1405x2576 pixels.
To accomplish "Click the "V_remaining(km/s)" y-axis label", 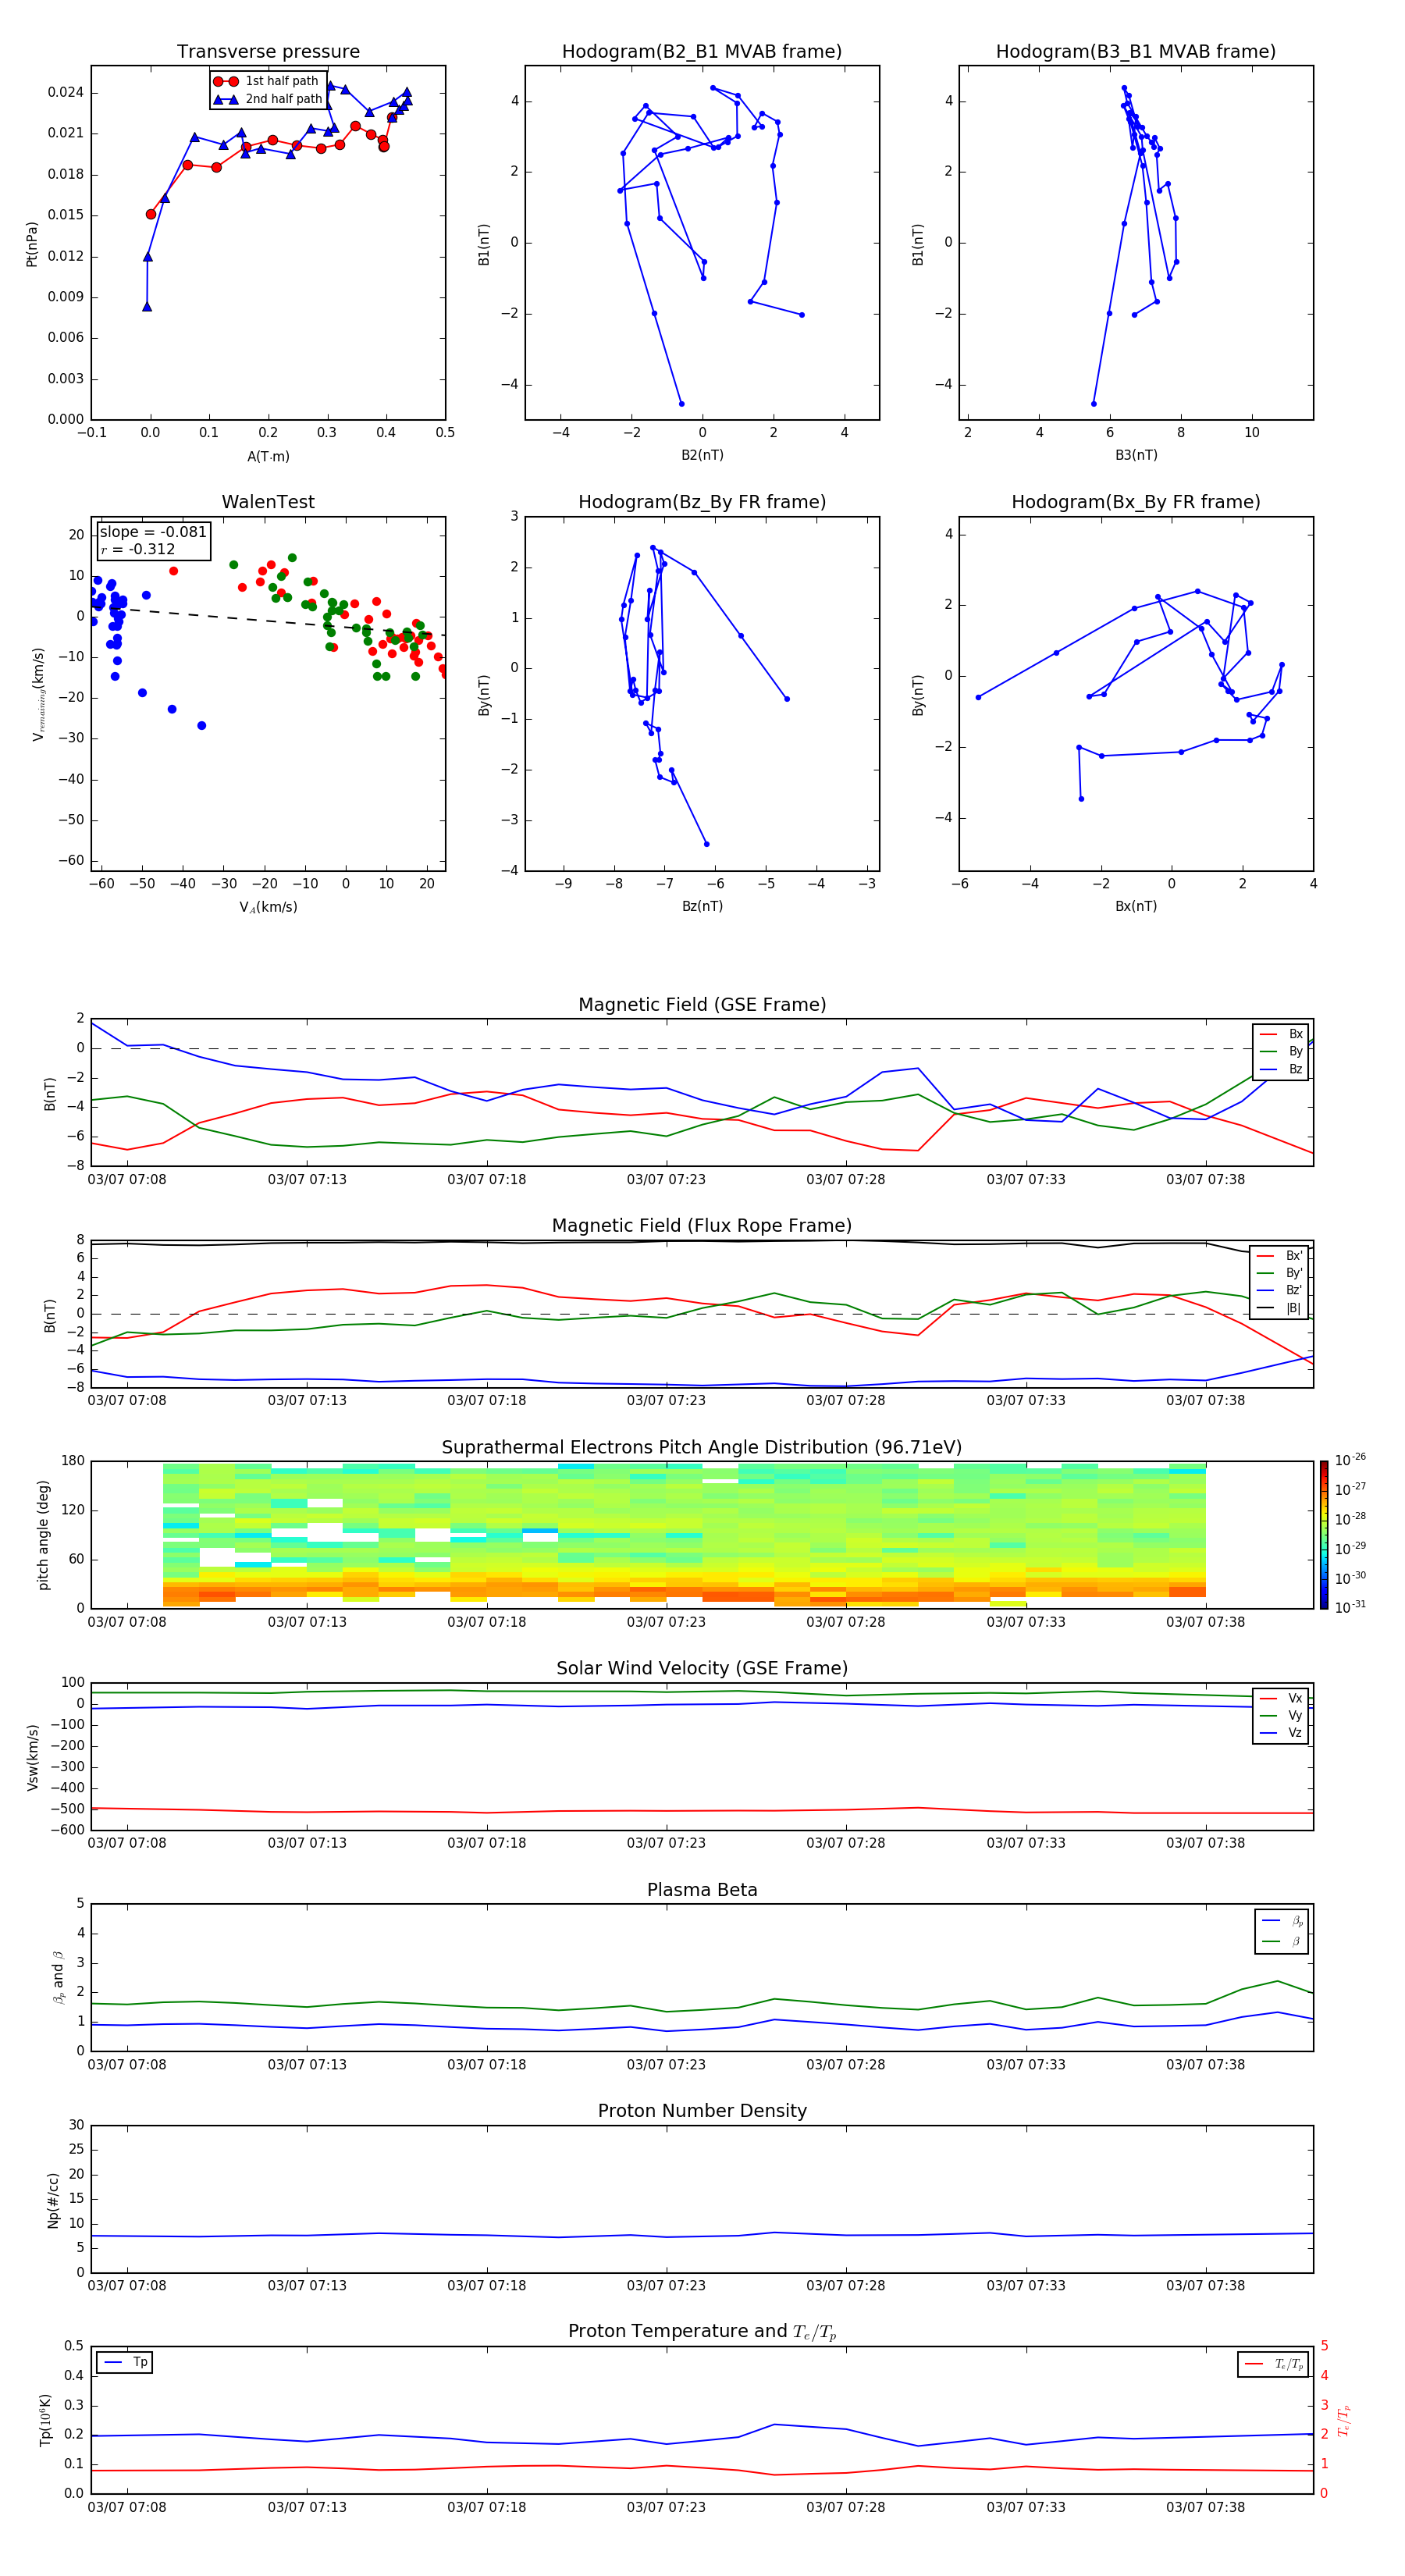I will point(38,694).
